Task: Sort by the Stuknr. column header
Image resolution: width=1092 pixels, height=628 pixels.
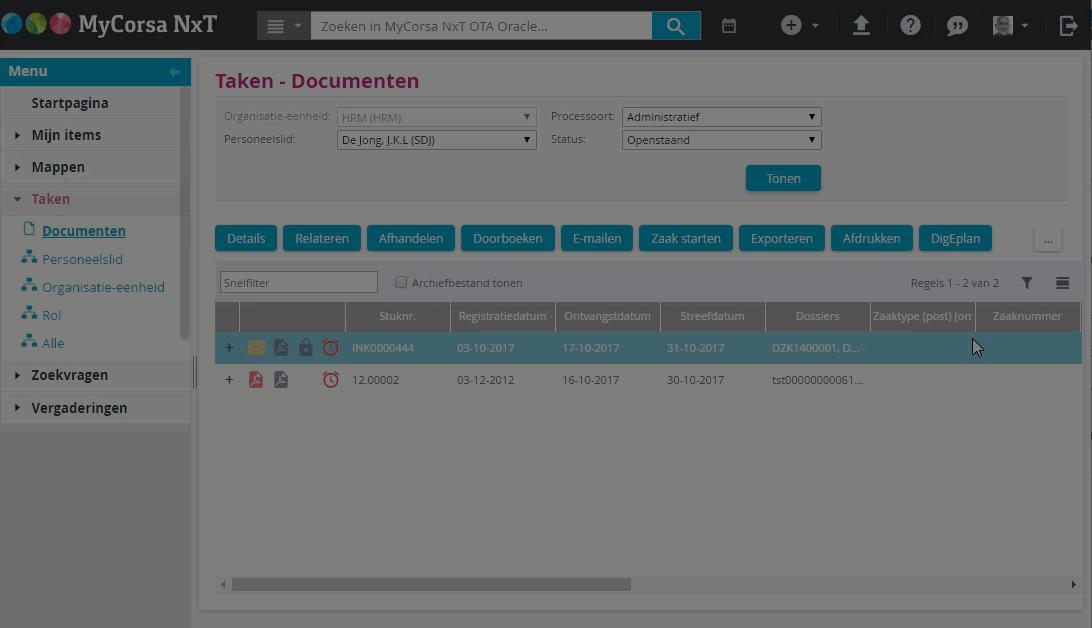Action: pos(397,316)
